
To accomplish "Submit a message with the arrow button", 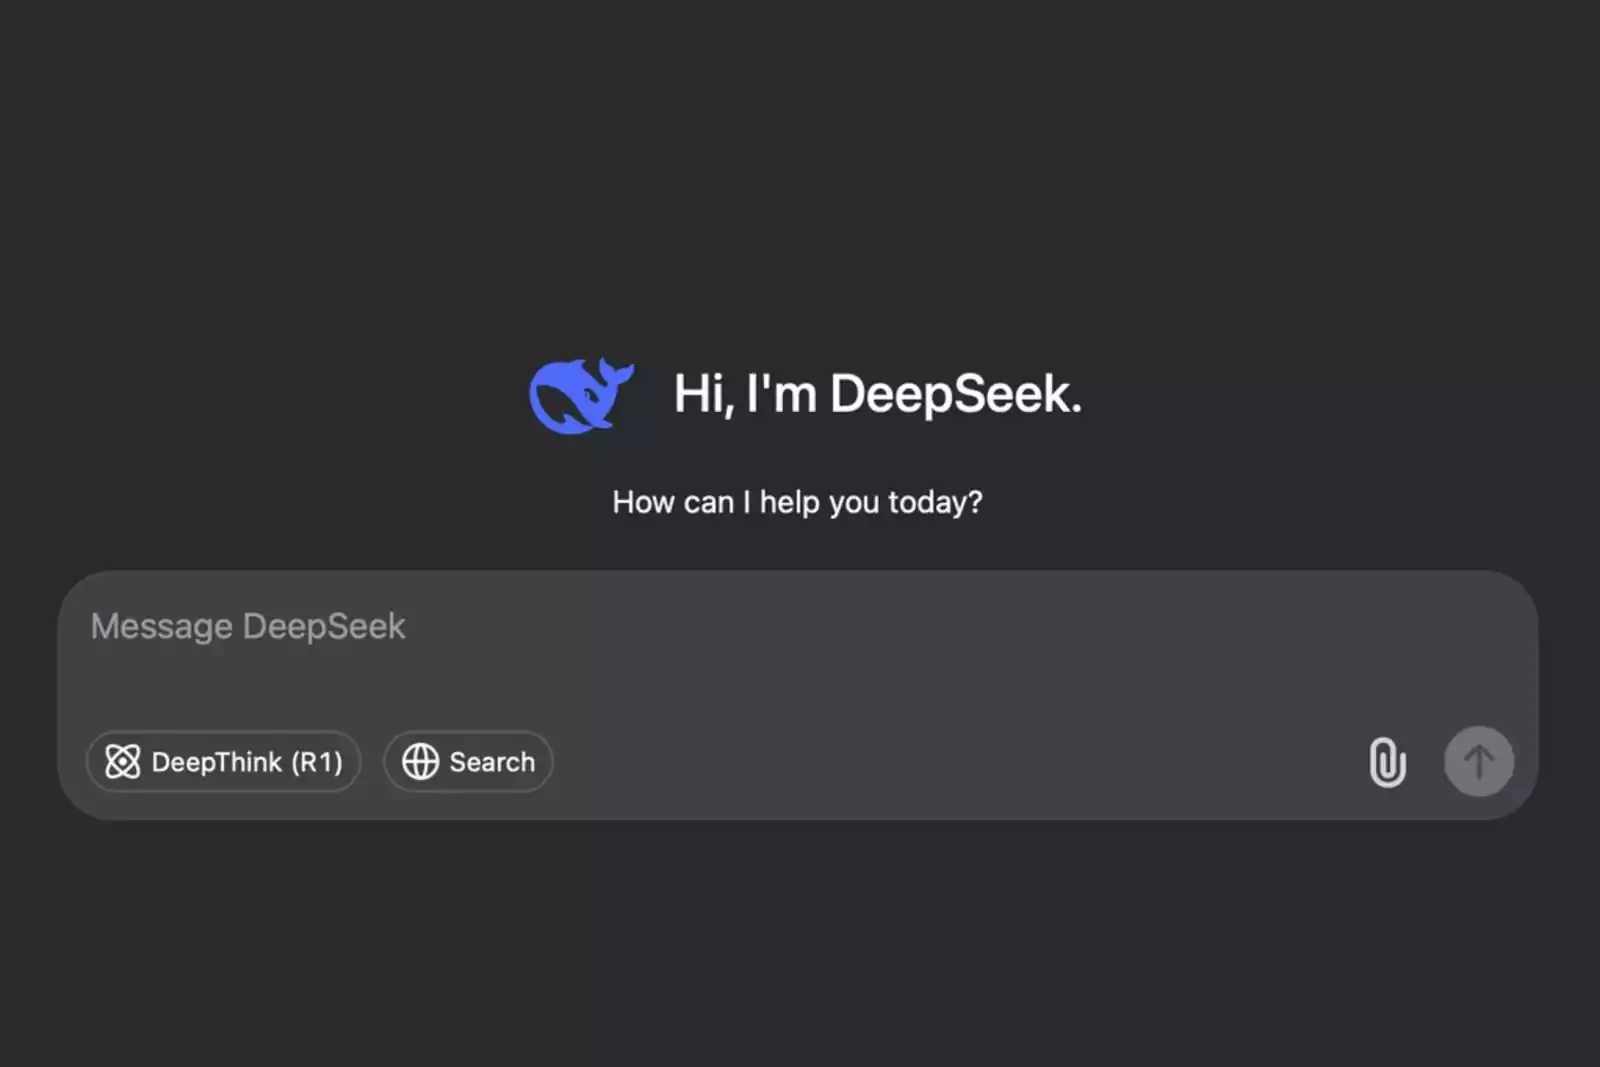I will (1479, 761).
